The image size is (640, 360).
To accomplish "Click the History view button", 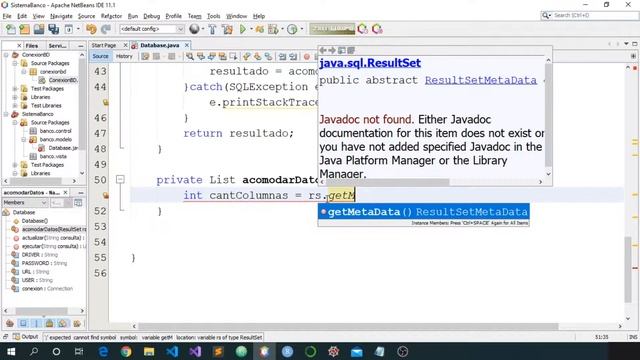I will point(124,56).
